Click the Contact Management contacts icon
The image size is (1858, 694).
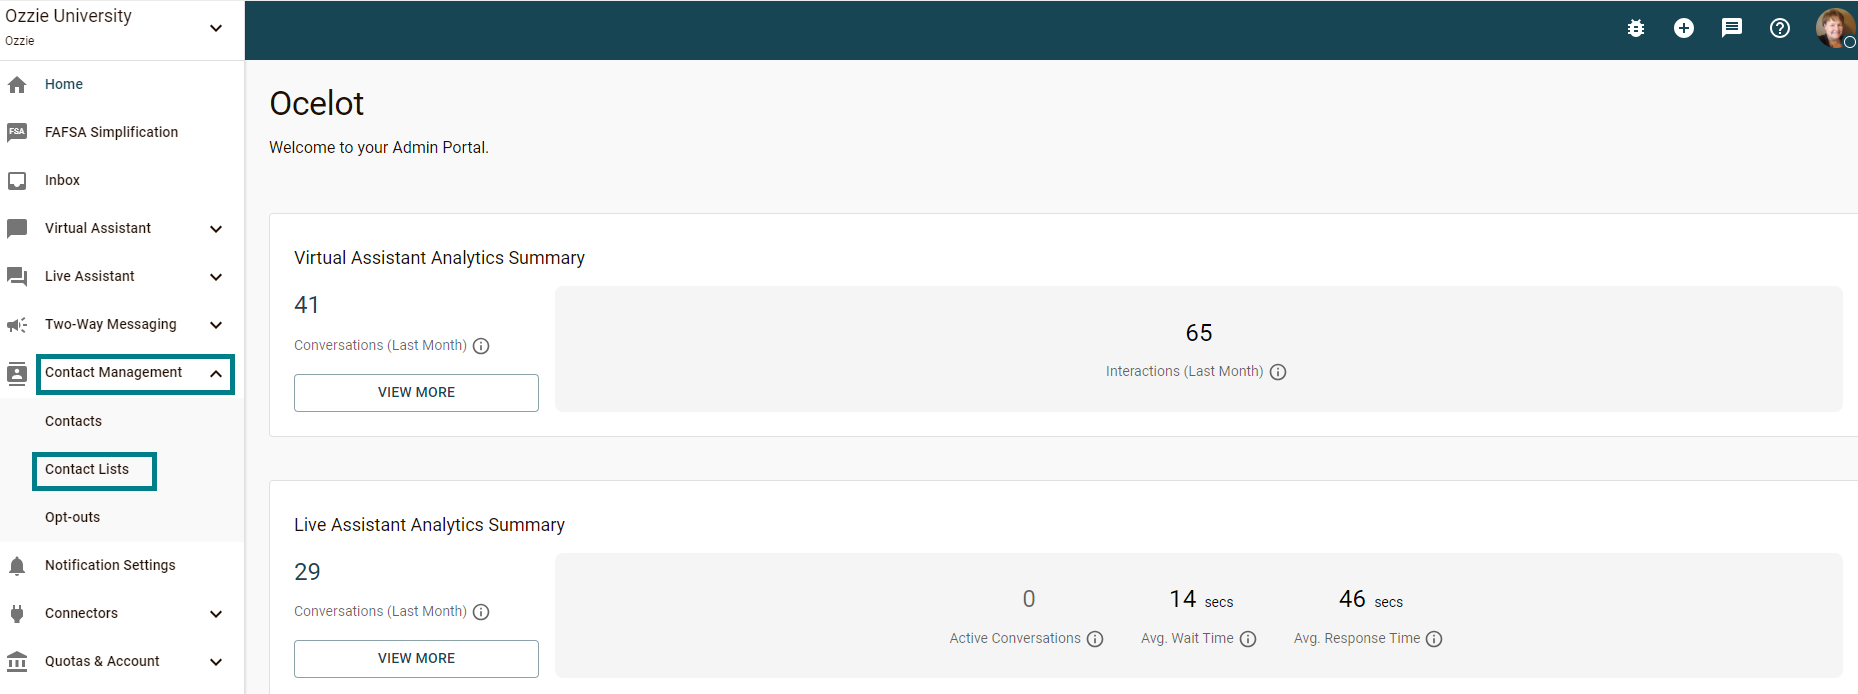click(x=17, y=373)
